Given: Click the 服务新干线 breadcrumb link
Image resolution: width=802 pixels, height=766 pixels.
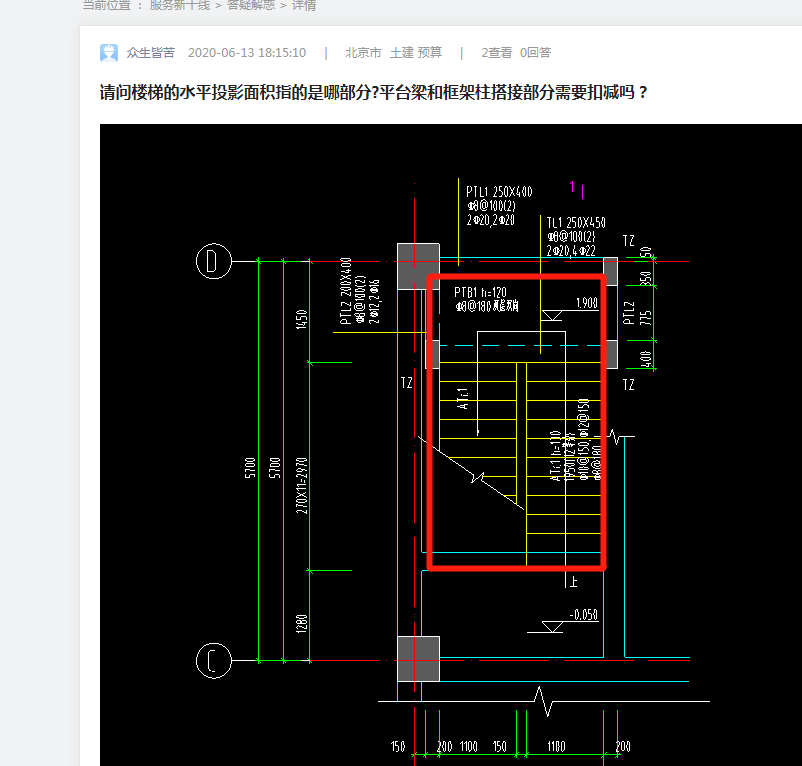Looking at the screenshot, I should click(x=180, y=5).
